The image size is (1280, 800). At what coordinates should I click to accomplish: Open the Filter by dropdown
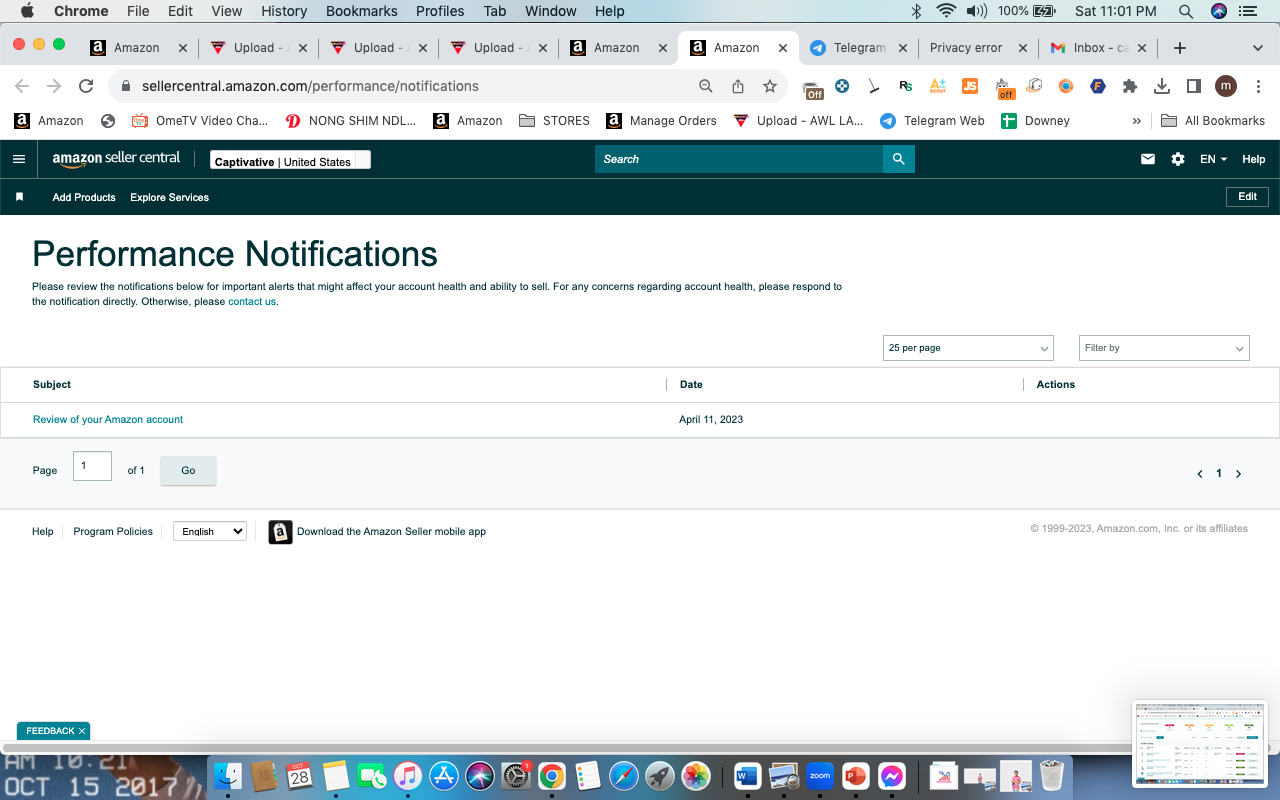[x=1164, y=348]
